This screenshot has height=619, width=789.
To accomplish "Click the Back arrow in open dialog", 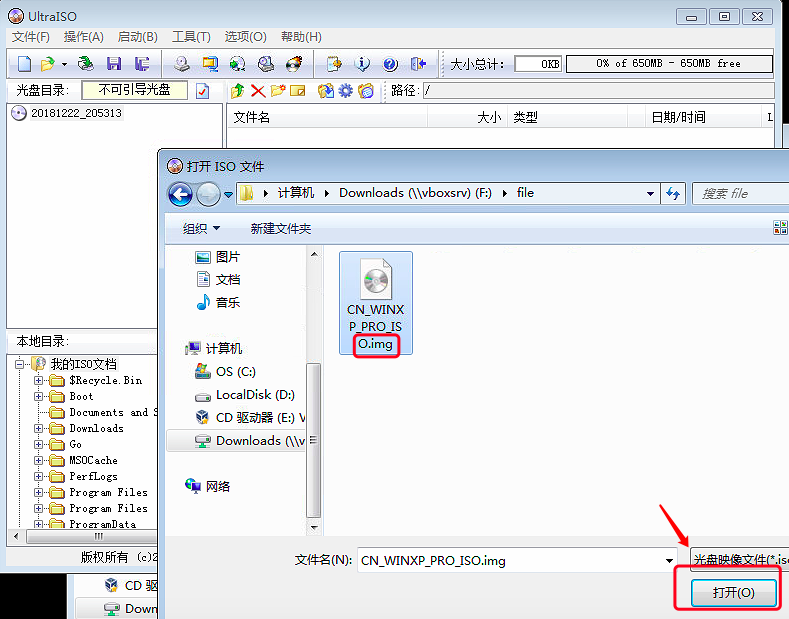I will point(180,194).
